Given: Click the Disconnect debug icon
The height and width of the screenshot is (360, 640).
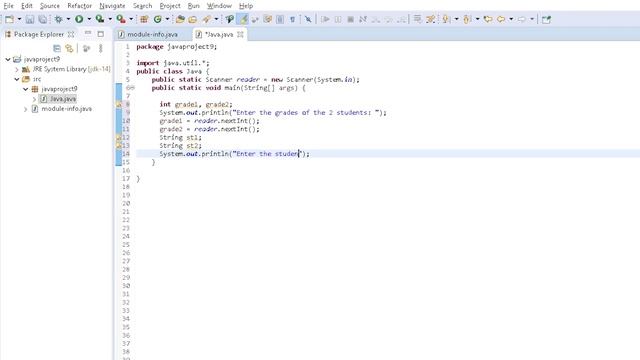Looking at the screenshot, I should click(x=363, y=19).
